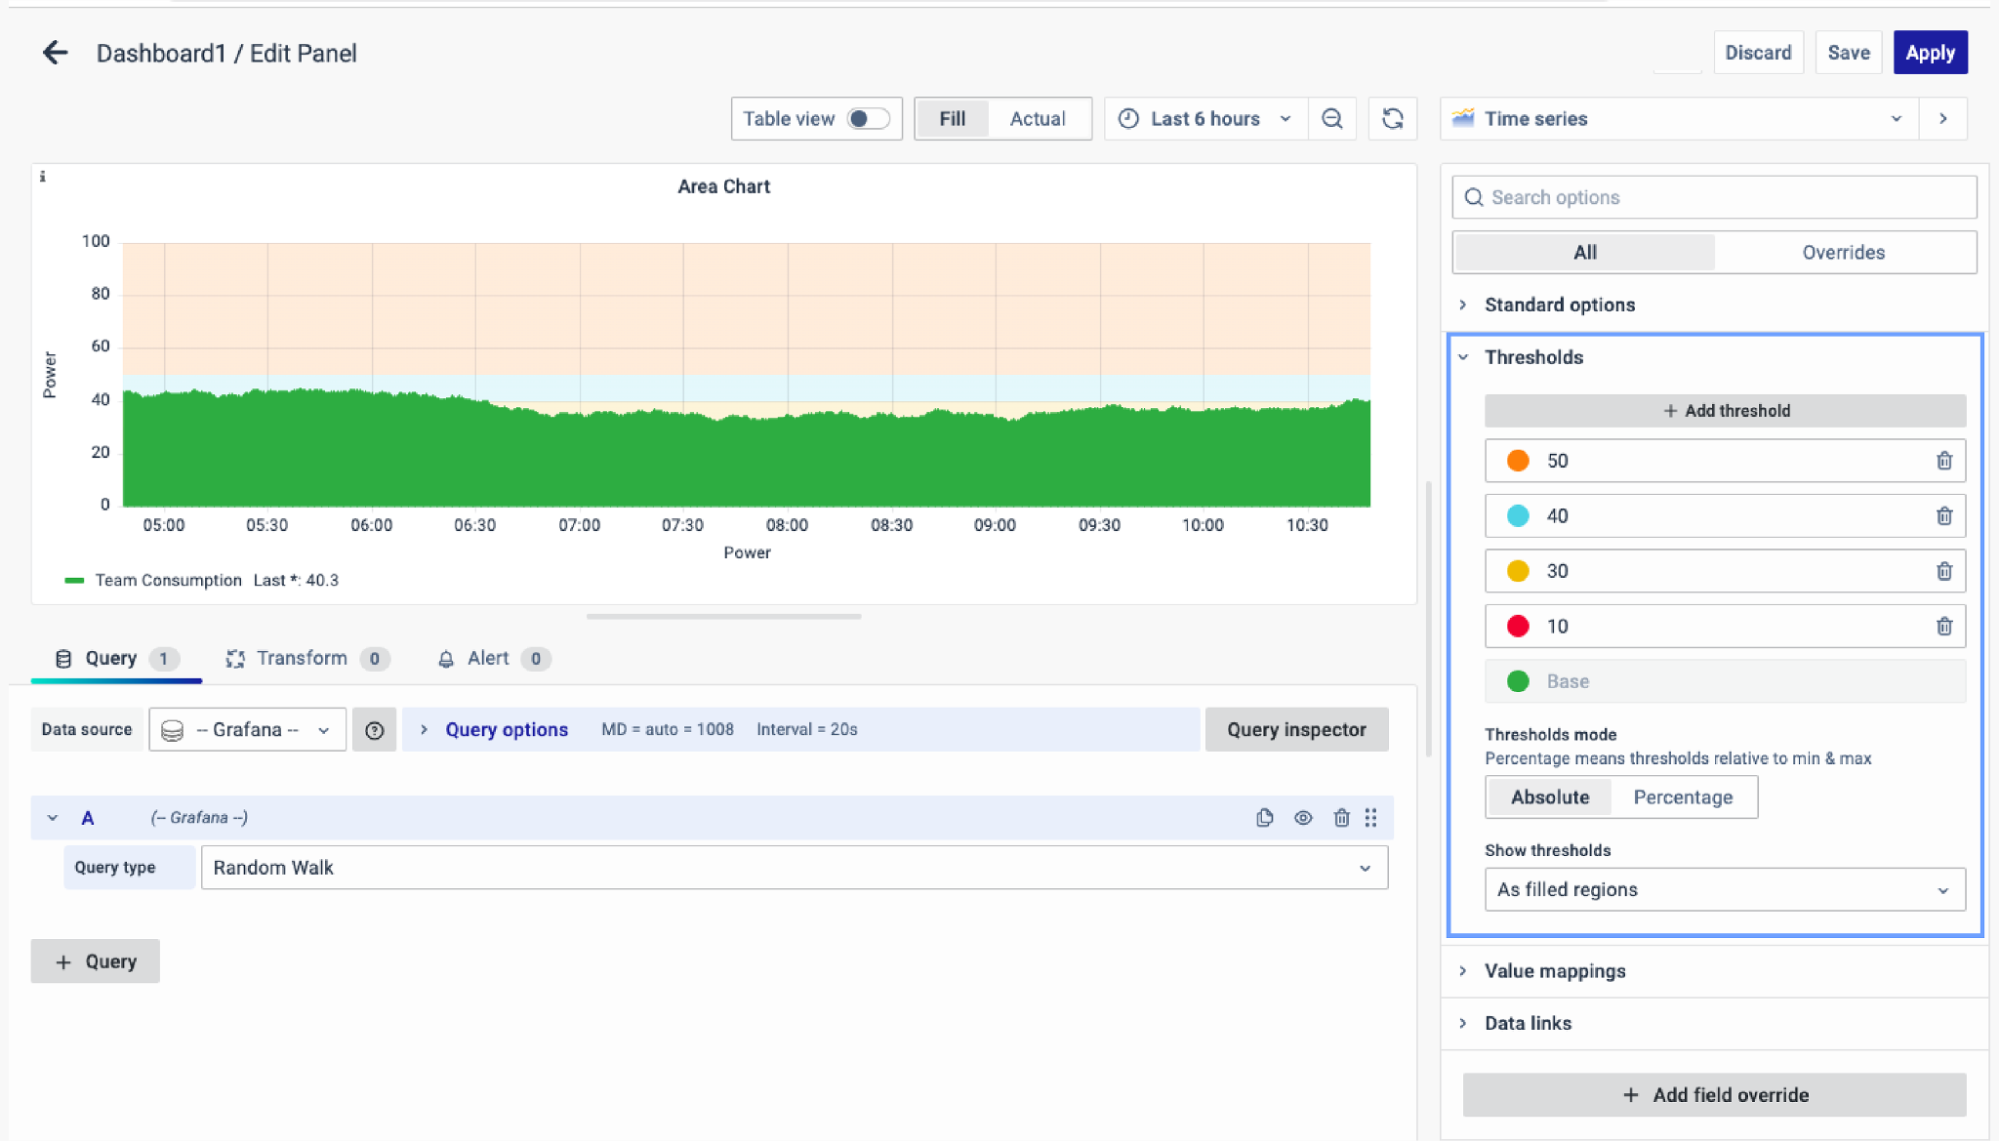Hide query A with the eye icon
Viewport: 1999px width, 1142px height.
click(x=1302, y=818)
